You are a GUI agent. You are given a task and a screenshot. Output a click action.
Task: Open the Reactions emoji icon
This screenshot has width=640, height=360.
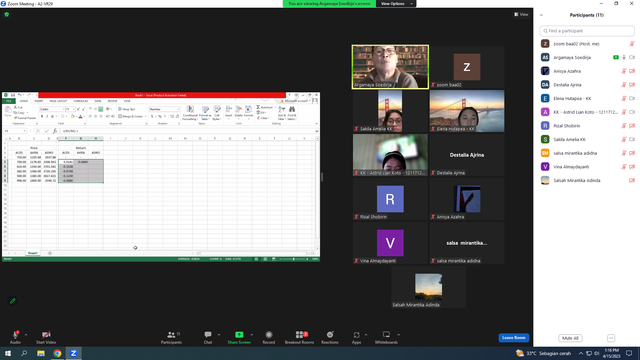click(330, 335)
